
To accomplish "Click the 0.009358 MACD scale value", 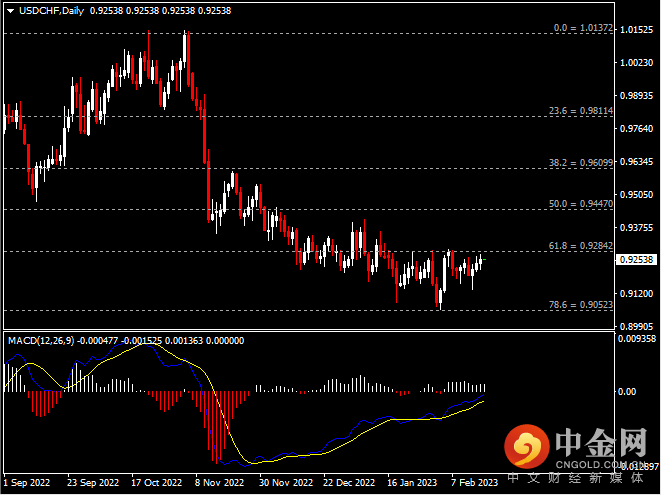I will coord(638,339).
